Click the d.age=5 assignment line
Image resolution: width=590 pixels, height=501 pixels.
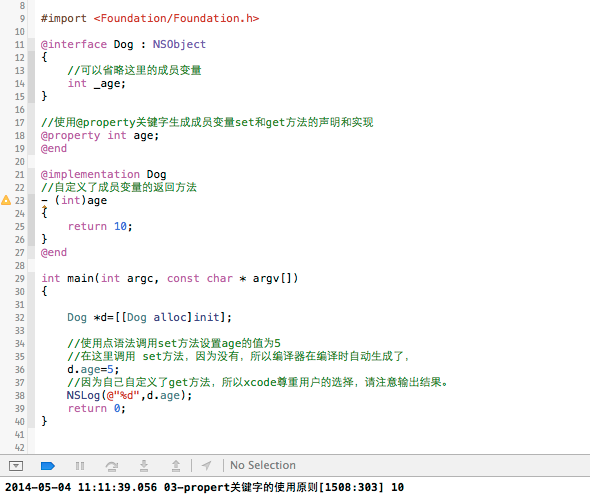click(x=93, y=370)
